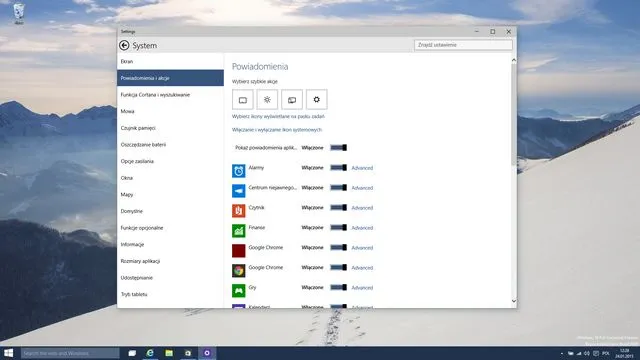640x360 pixels.
Task: Toggle switch for red-icon Google Chrome row
Action: point(338,248)
